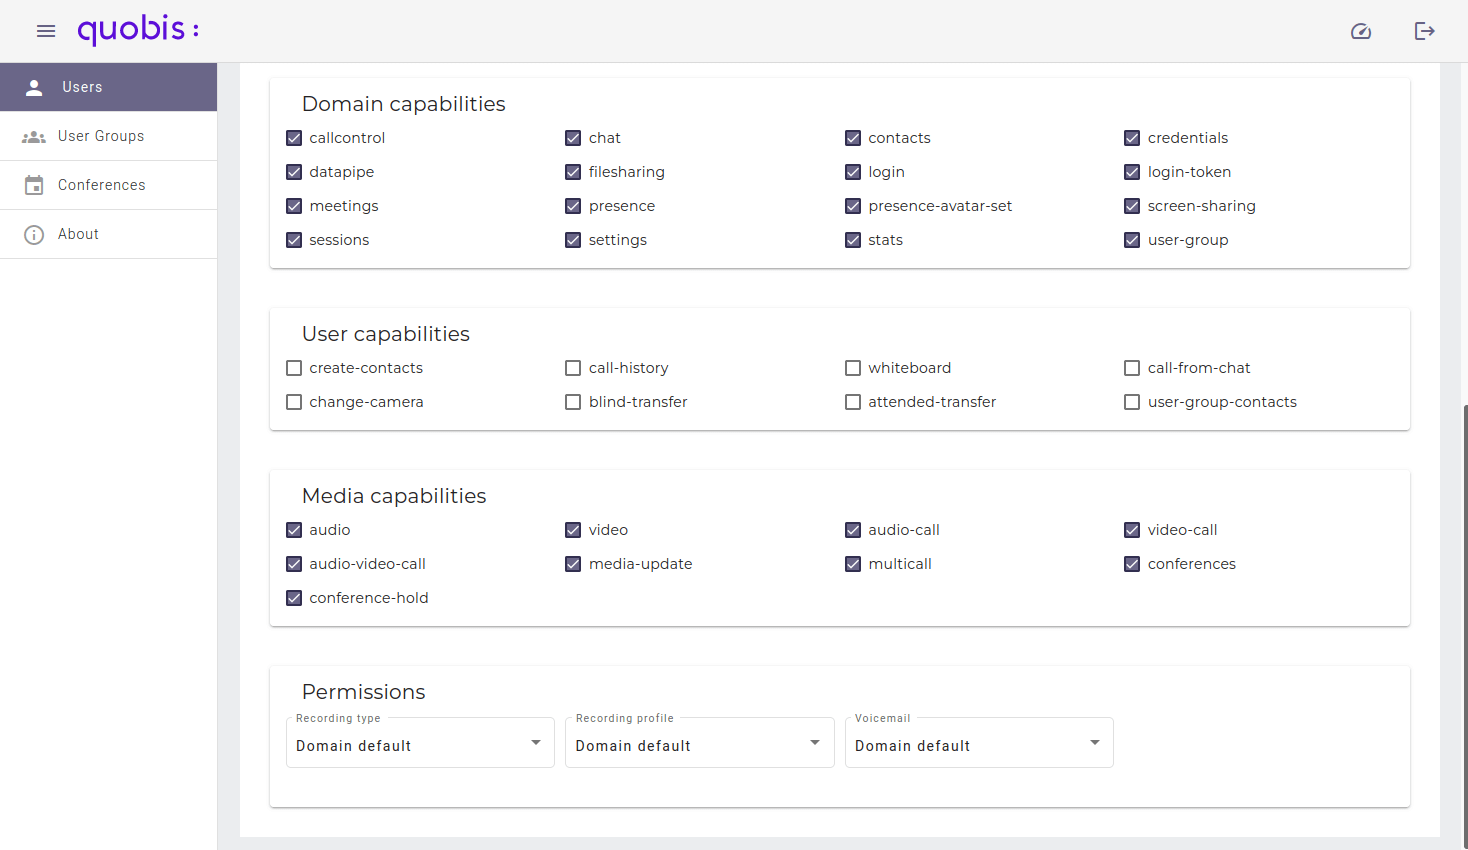Toggle login-token checkbox
1468x850 pixels.
coord(1132,172)
